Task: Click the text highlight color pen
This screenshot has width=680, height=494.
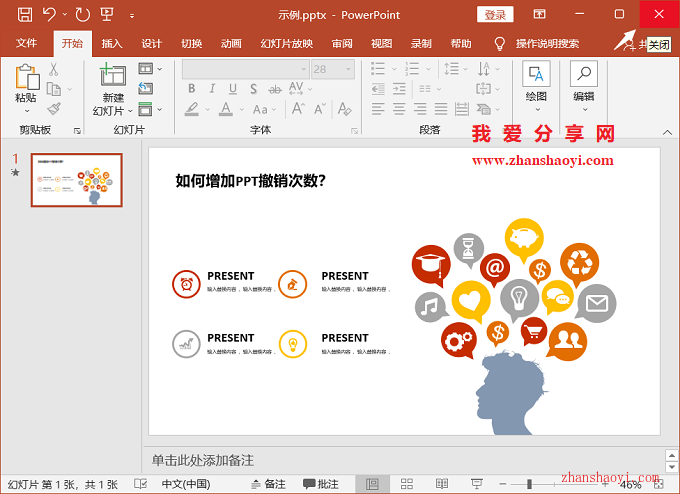Action: (192, 108)
